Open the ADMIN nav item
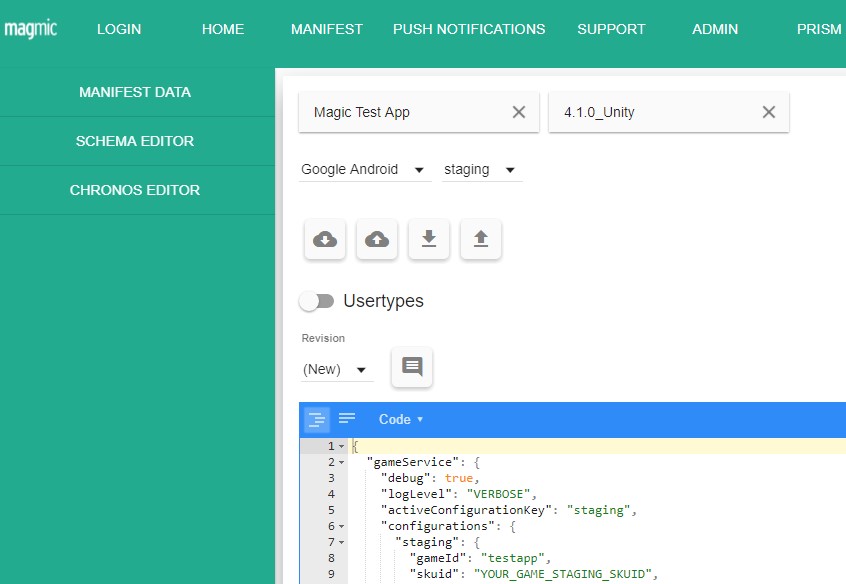The image size is (846, 584). (715, 29)
